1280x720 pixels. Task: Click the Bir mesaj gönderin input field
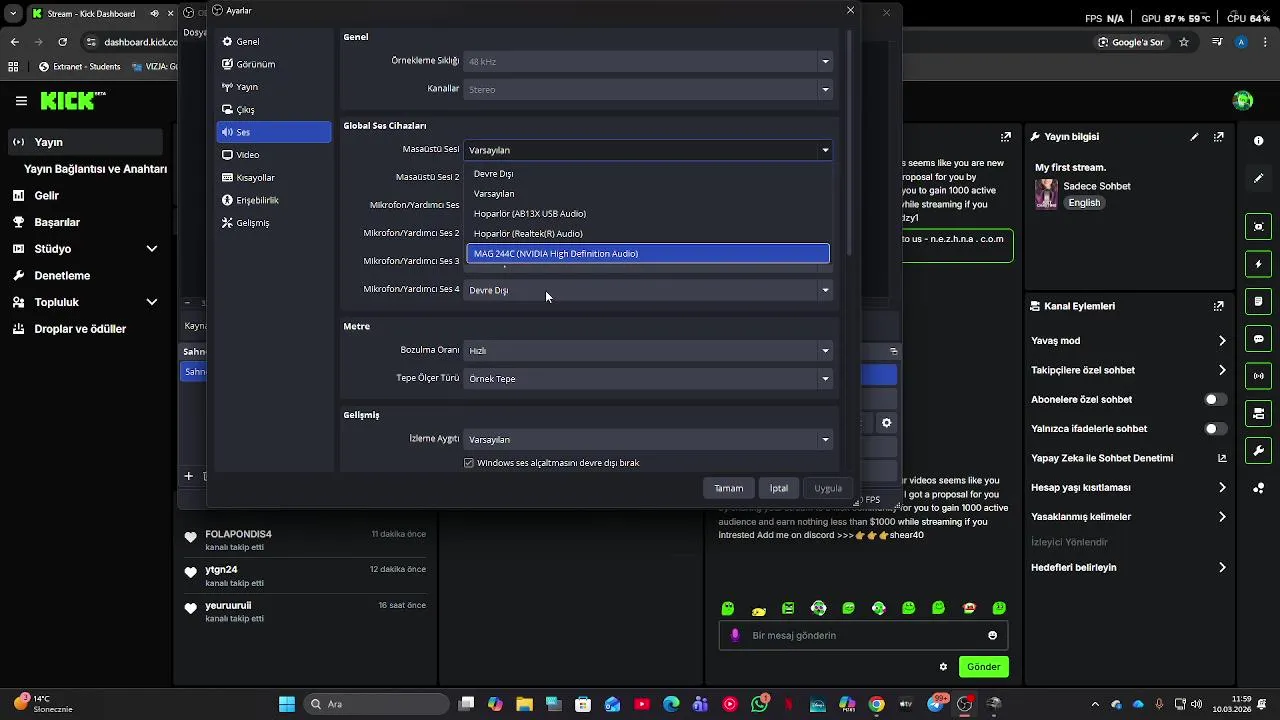pyautogui.click(x=865, y=635)
